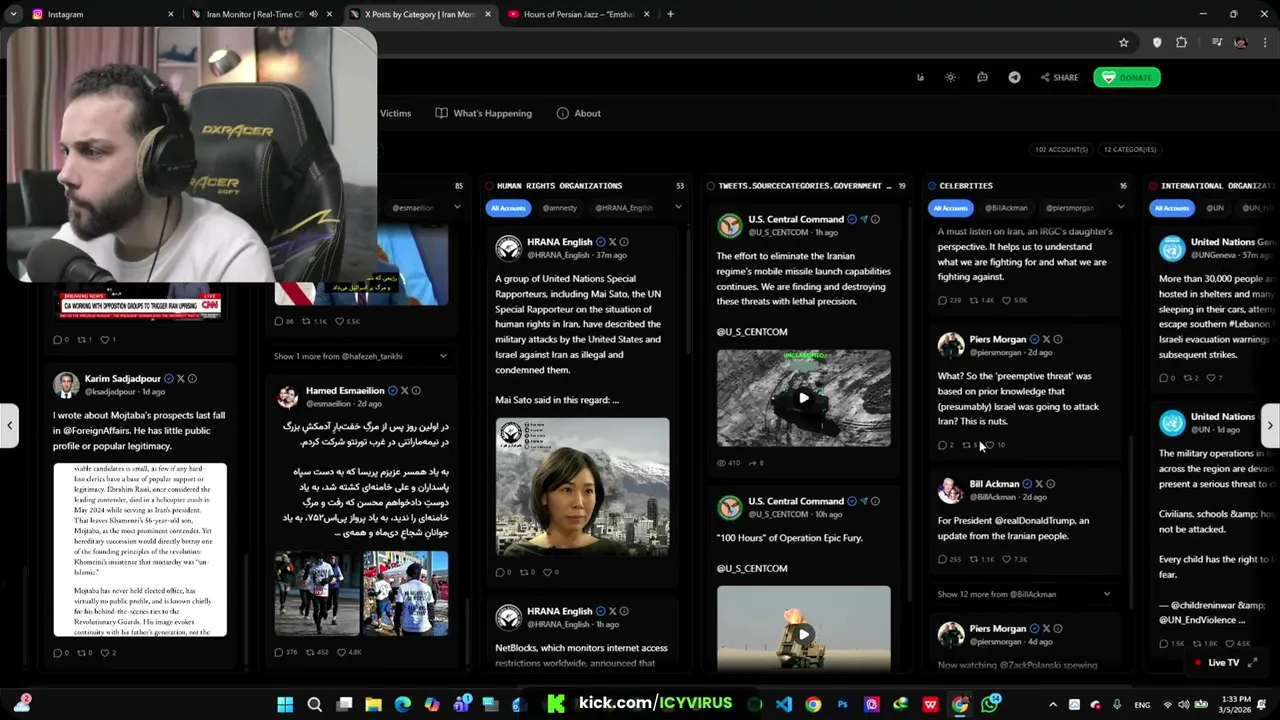The width and height of the screenshot is (1280, 720).
Task: Expand account filters in Celebrities column
Action: [1120, 208]
